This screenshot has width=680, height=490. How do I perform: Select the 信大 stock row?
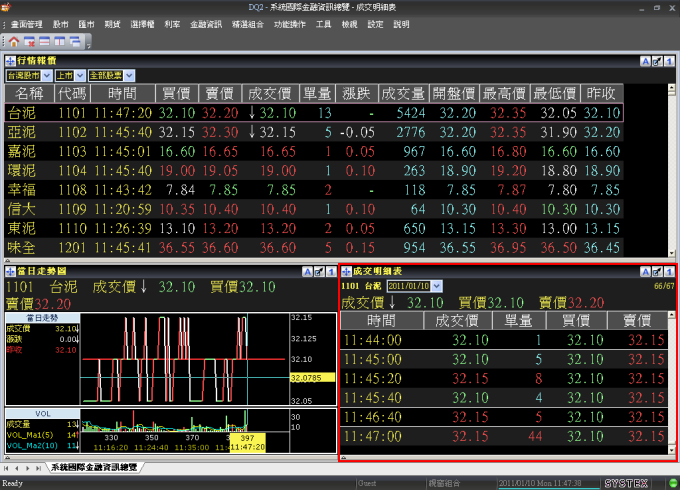click(x=314, y=209)
